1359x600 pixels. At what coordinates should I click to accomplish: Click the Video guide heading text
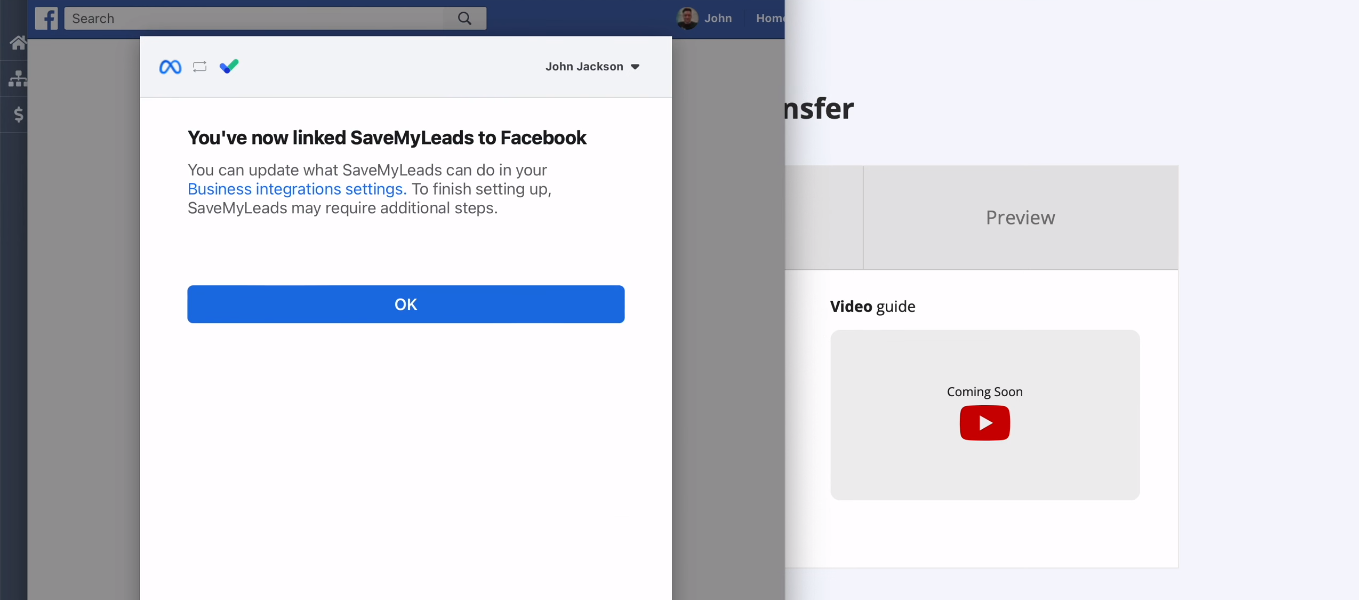873,307
